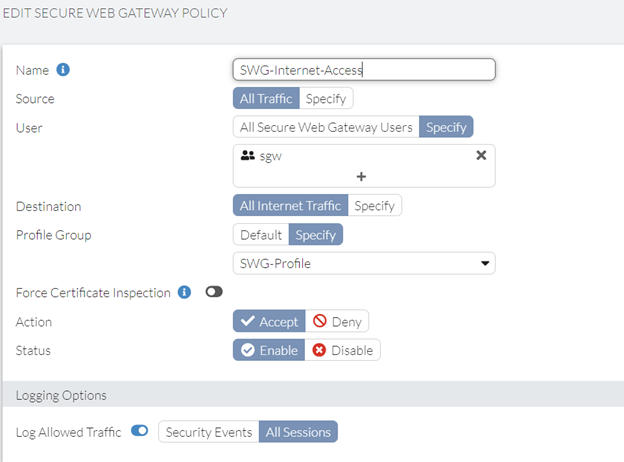Click the plus icon to add user
Viewport: 624px width, 462px height.
(x=361, y=176)
